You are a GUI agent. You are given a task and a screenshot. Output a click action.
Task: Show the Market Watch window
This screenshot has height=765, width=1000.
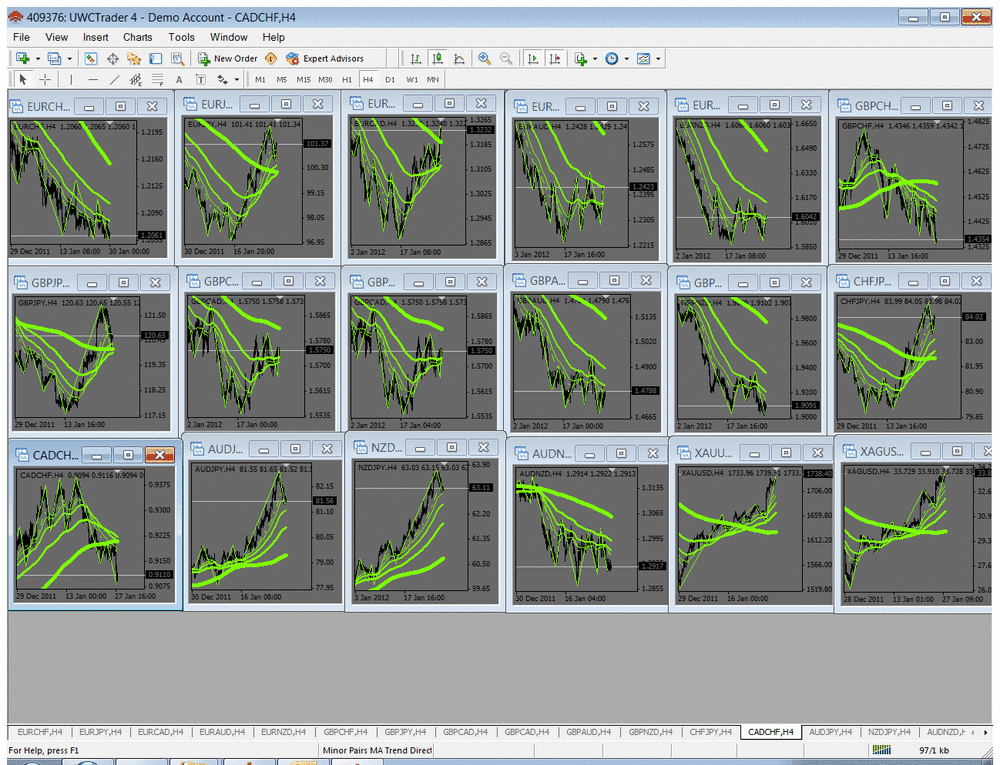[x=91, y=59]
